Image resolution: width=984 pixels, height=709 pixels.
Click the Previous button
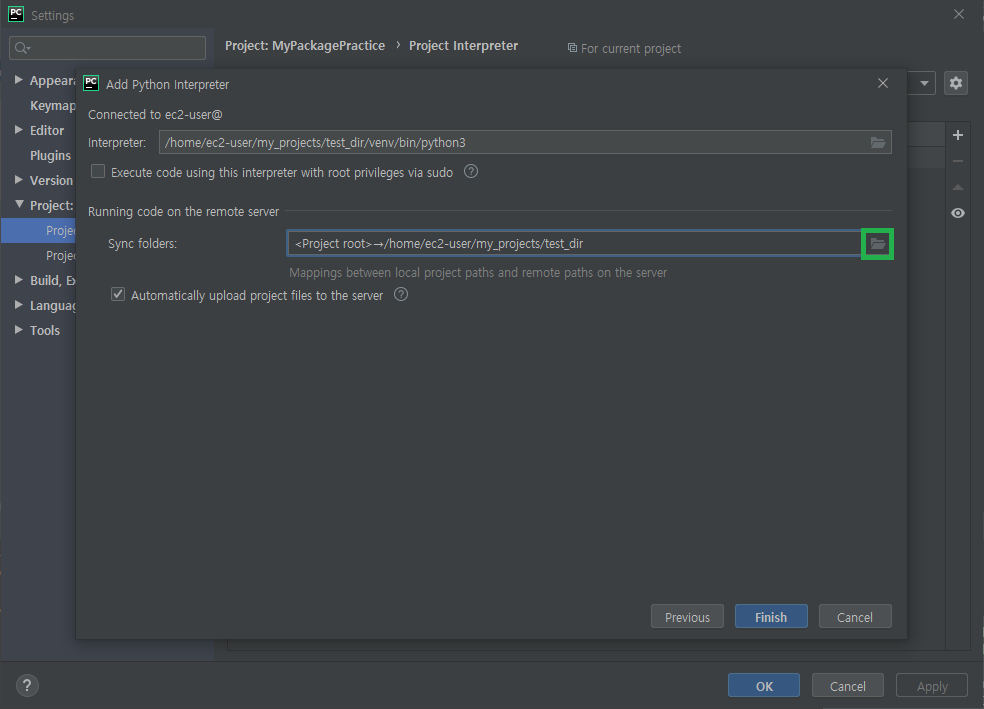click(687, 617)
